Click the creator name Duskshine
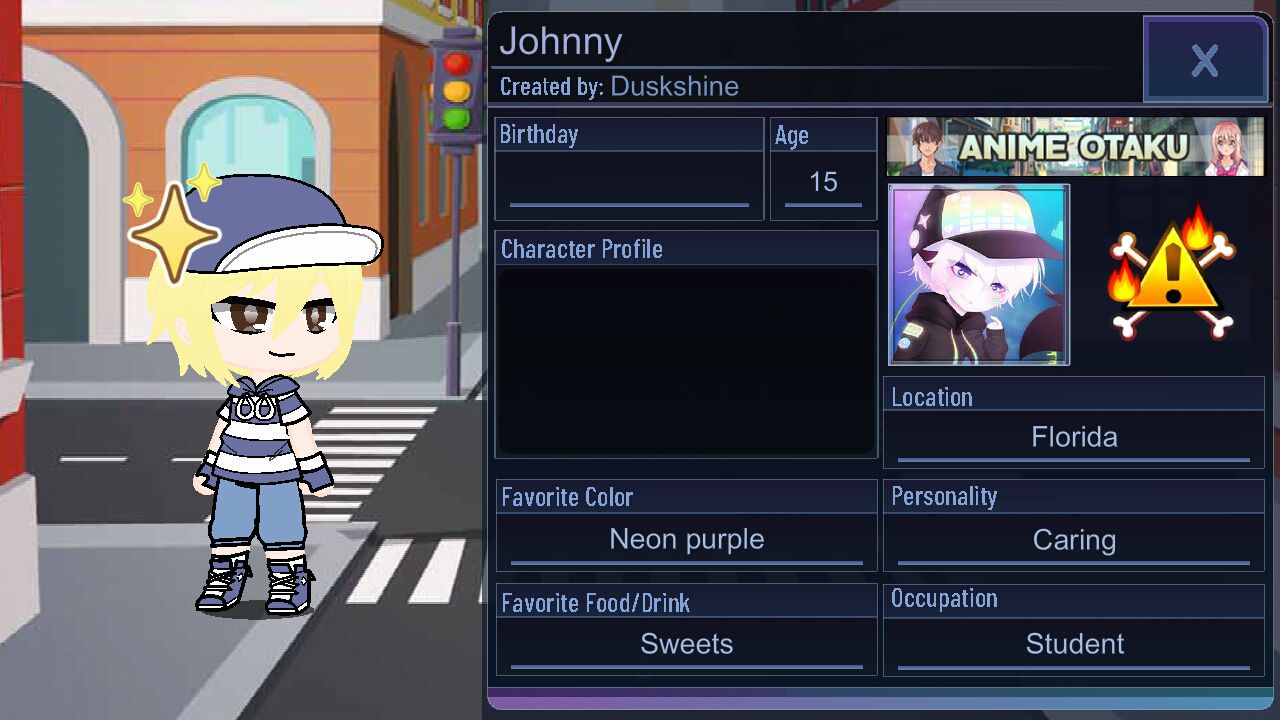Image resolution: width=1280 pixels, height=720 pixels. click(x=675, y=87)
